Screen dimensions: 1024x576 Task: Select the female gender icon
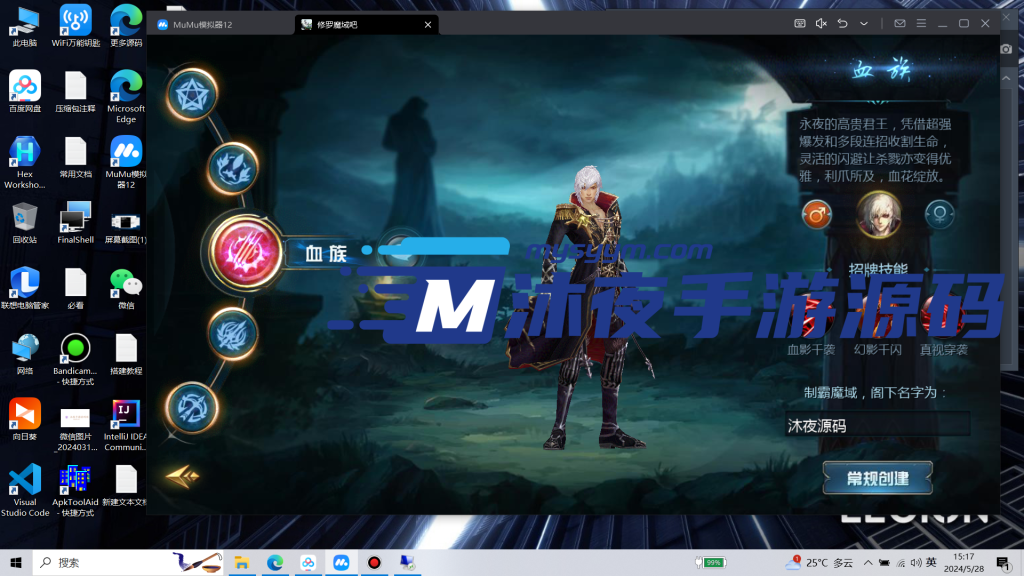tap(940, 214)
